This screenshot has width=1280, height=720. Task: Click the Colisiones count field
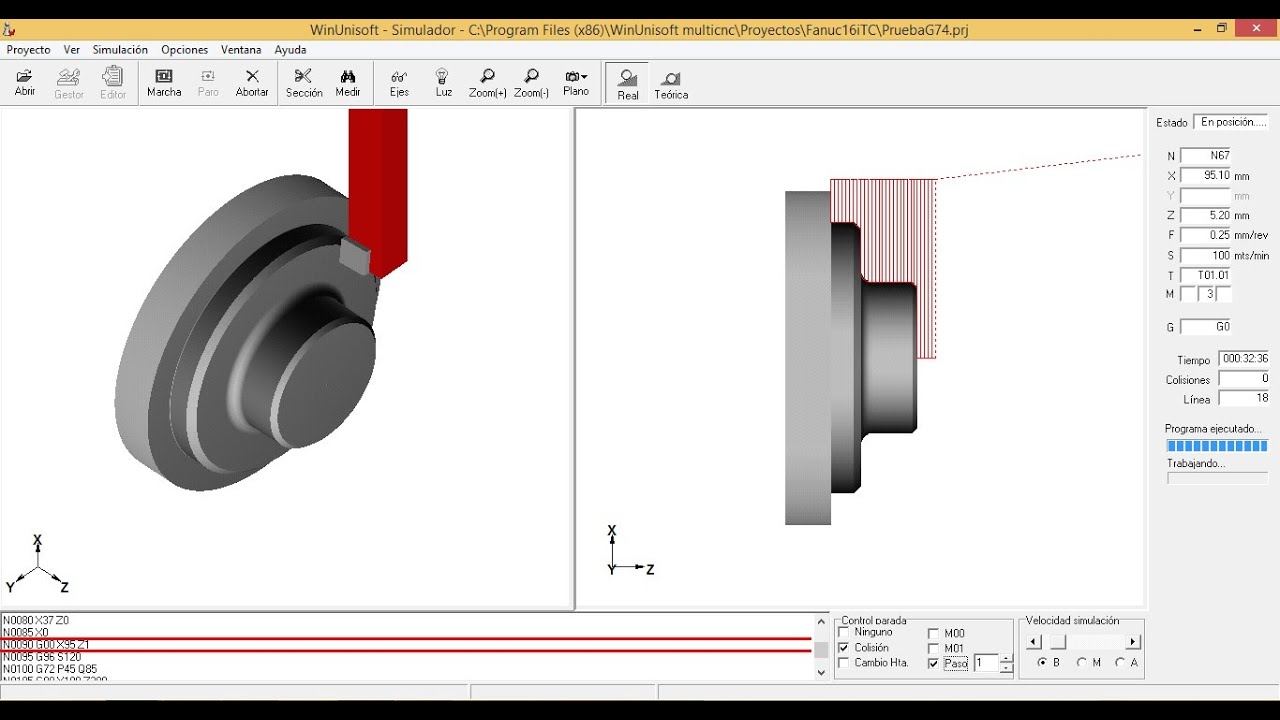[1244, 379]
